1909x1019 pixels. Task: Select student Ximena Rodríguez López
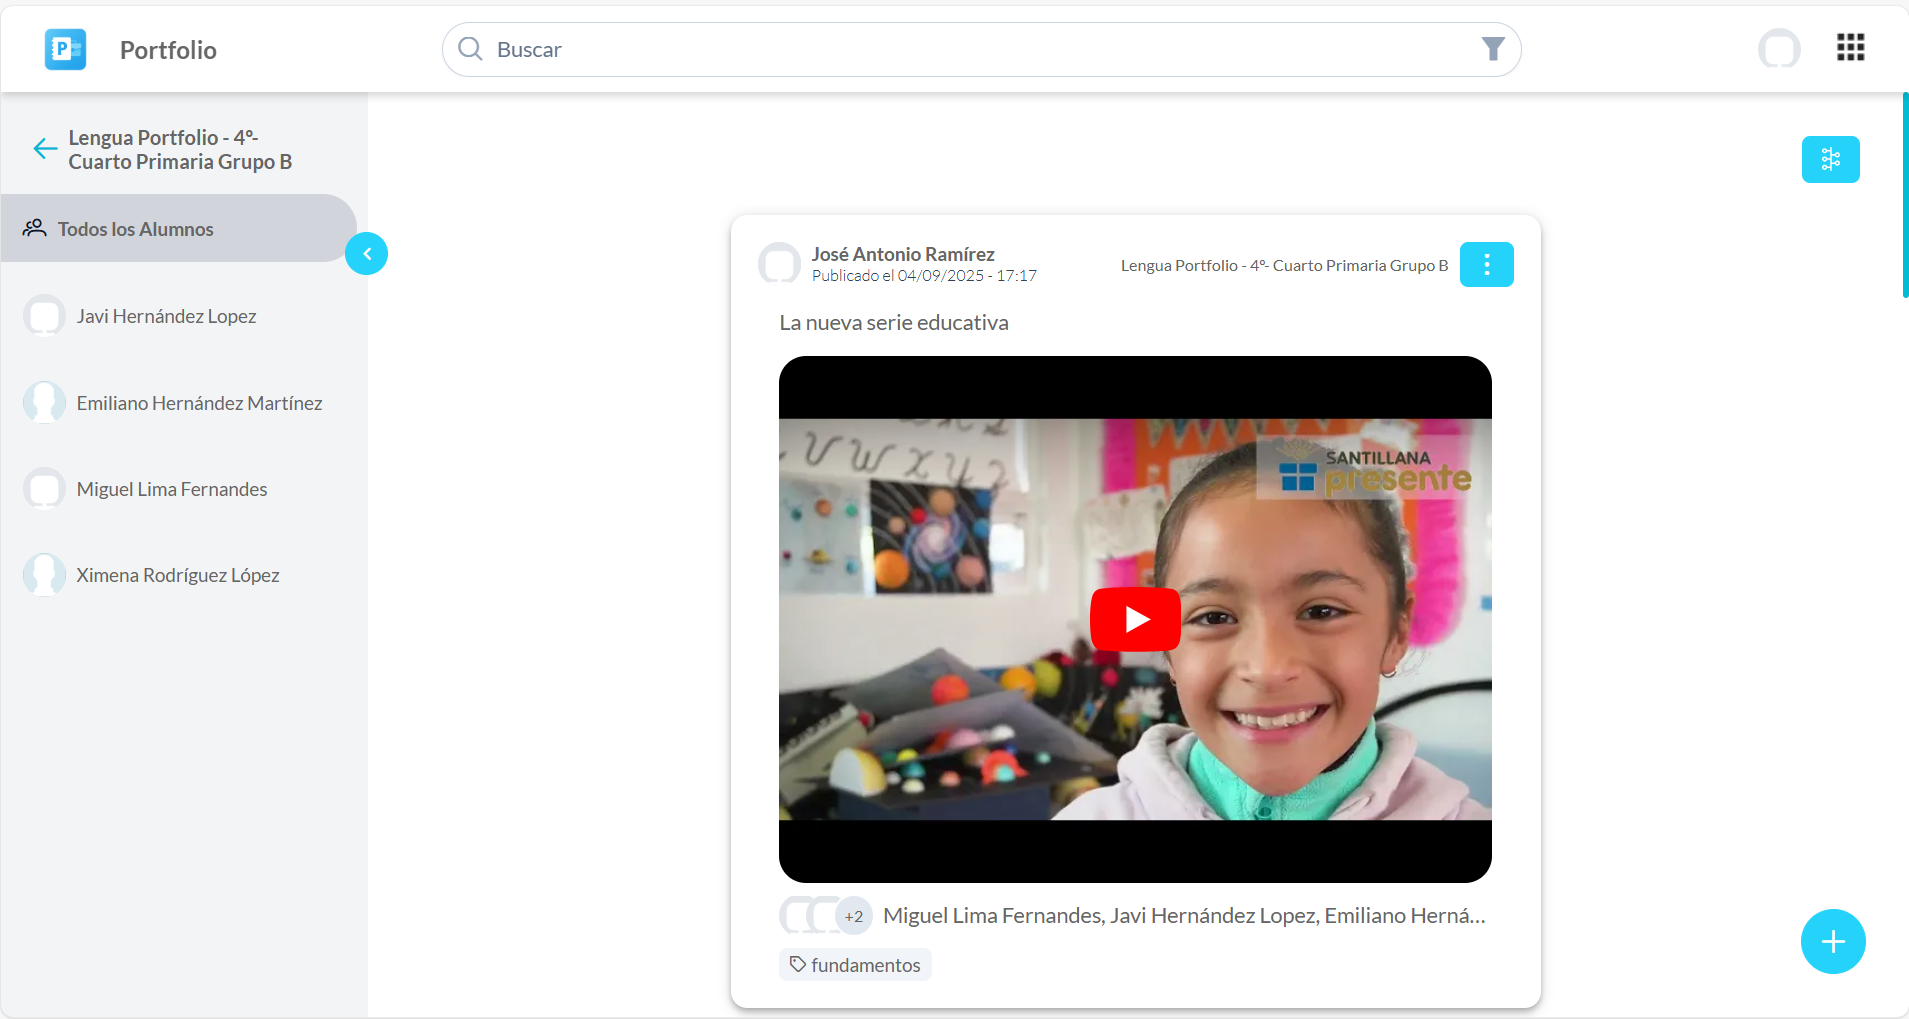[178, 575]
